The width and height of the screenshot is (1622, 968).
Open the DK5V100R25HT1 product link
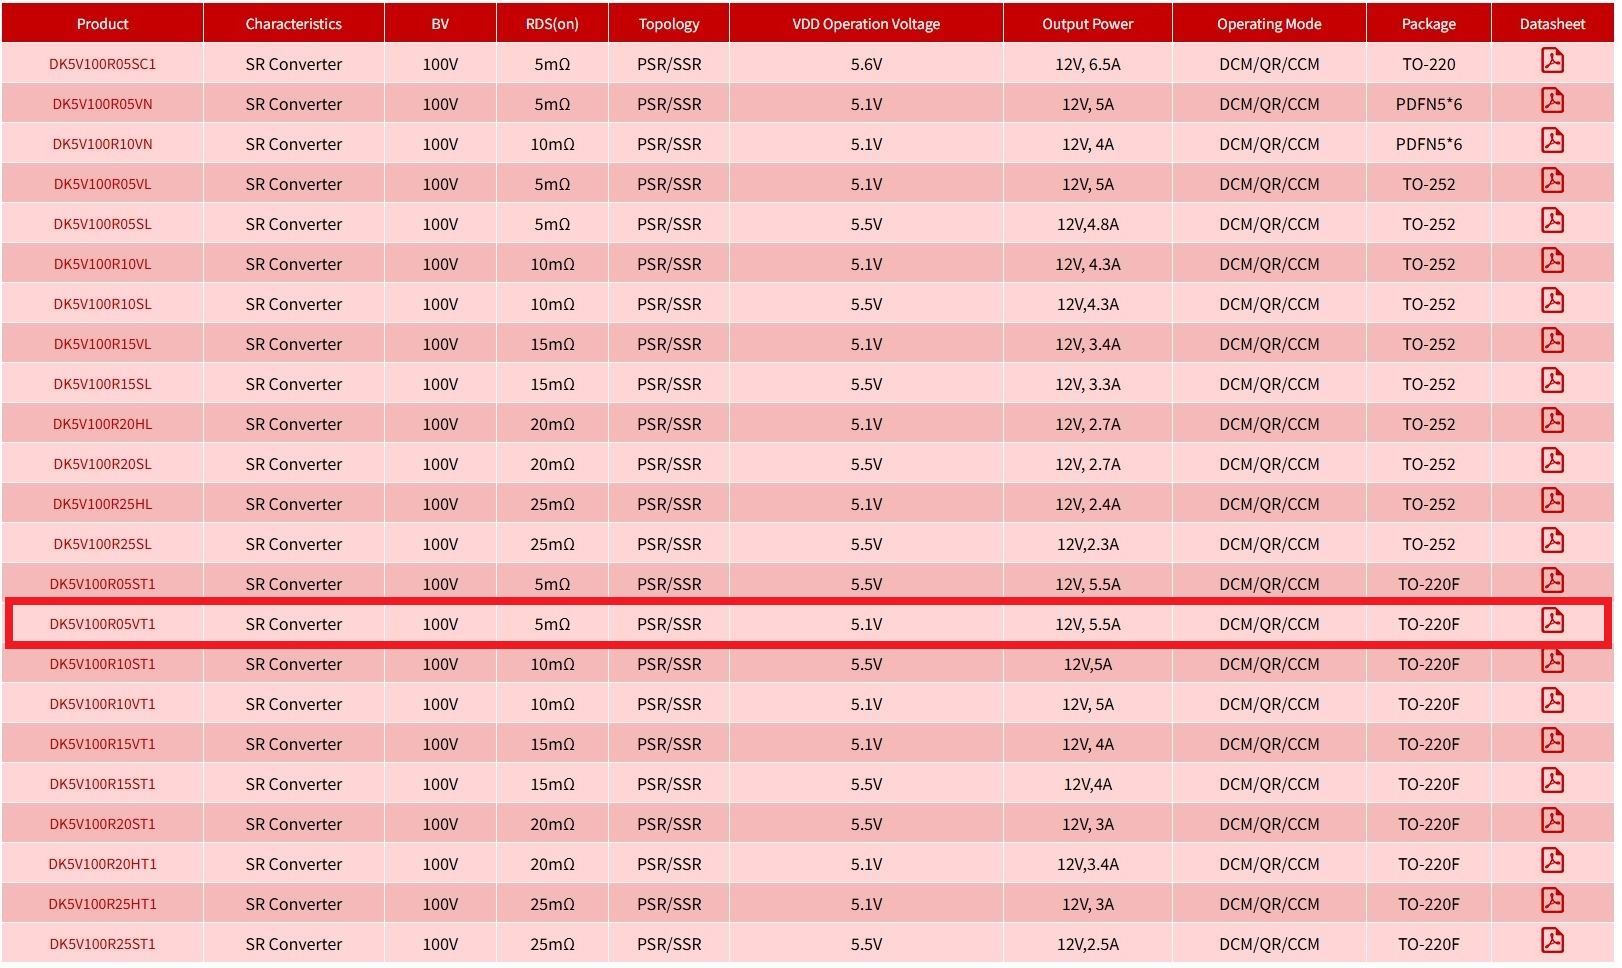point(103,904)
